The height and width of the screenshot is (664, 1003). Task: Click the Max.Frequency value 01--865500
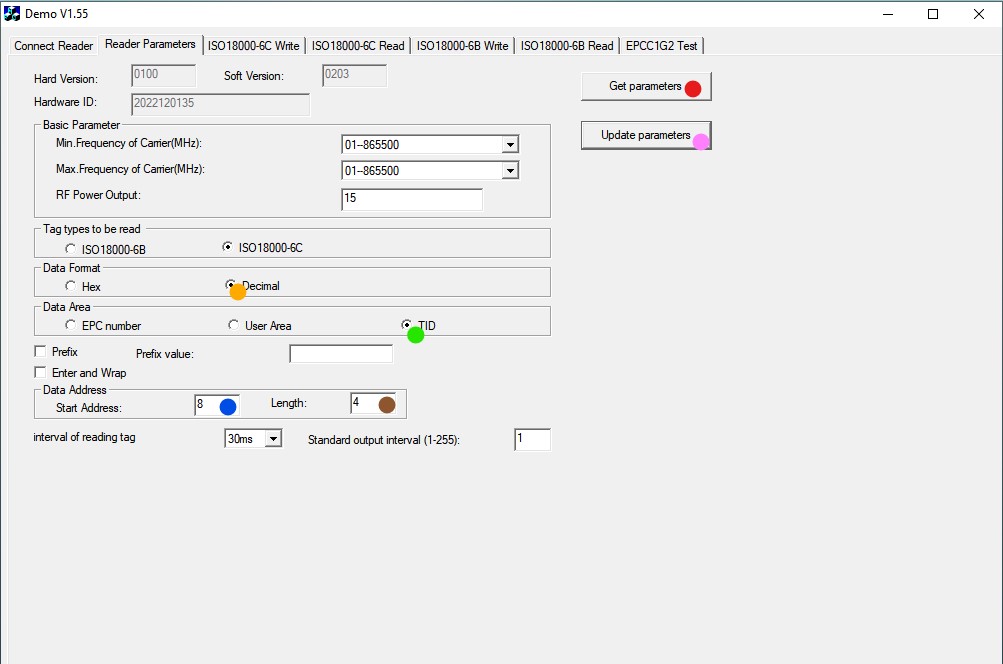372,171
